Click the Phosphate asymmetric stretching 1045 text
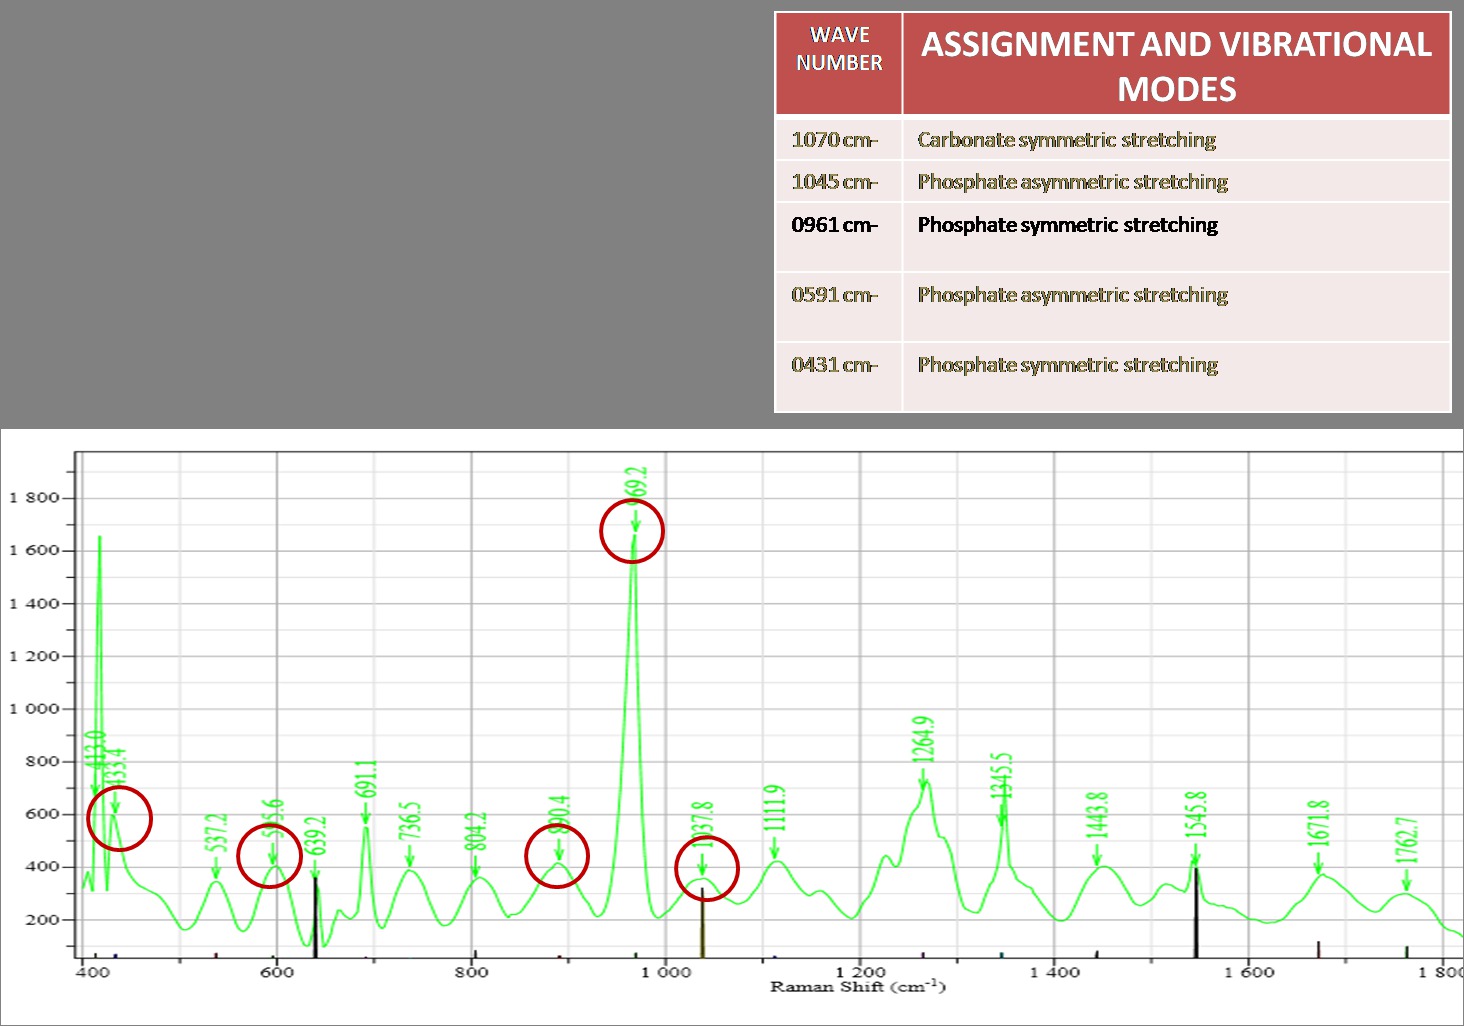The height and width of the screenshot is (1026, 1464). coord(1072,181)
